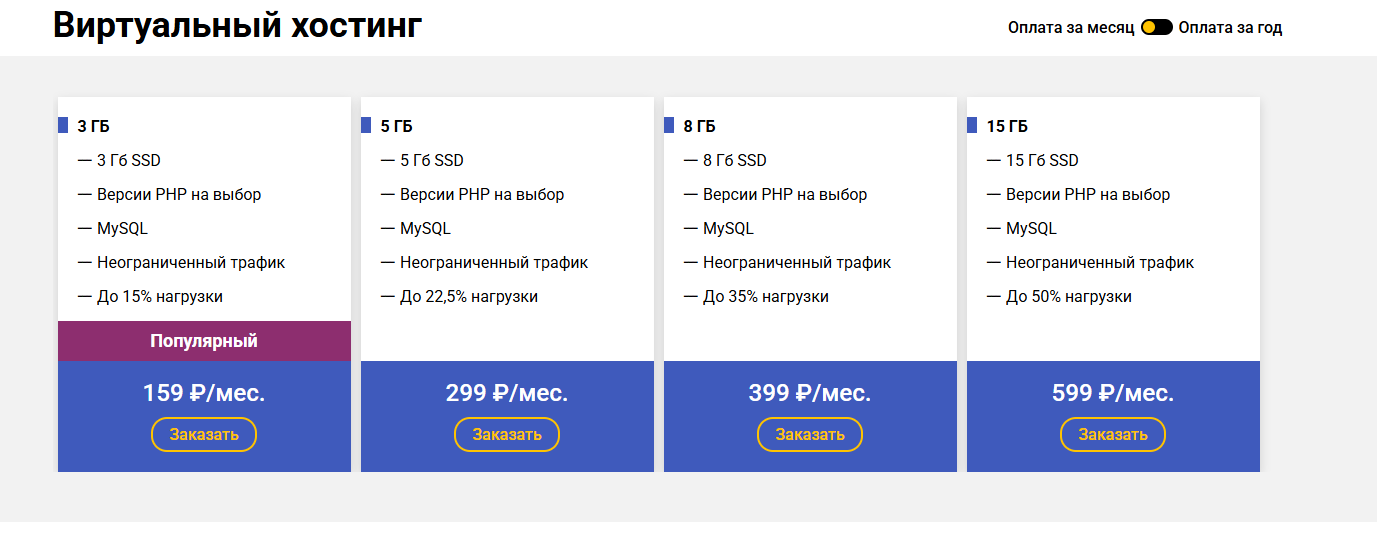The height and width of the screenshot is (546, 1377).
Task: Click the purple "Популярный" banner
Action: click(x=204, y=341)
